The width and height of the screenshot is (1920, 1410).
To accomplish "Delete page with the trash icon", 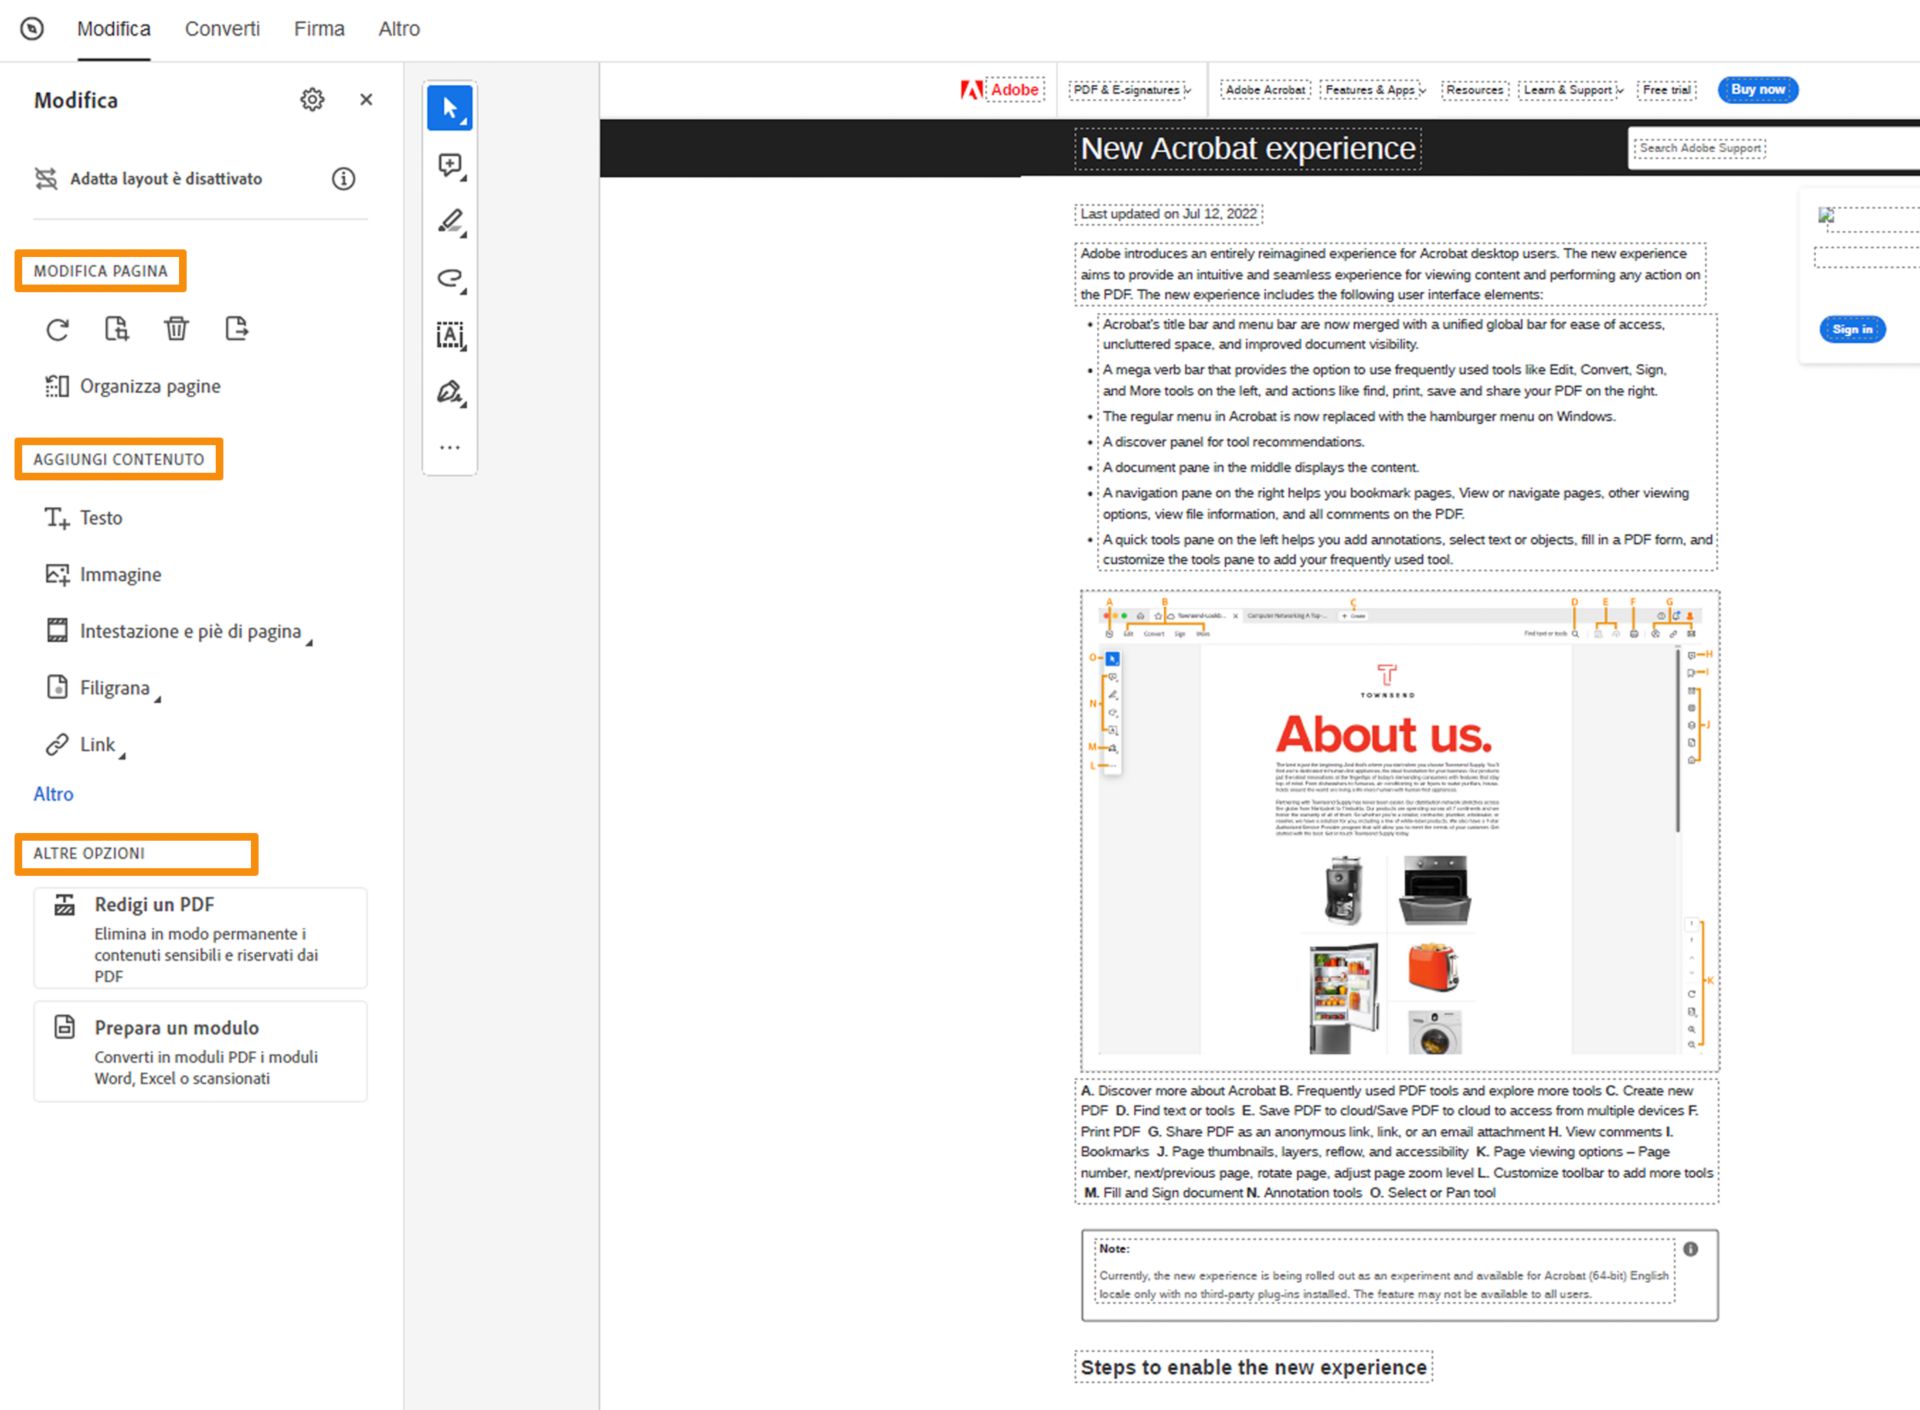I will tap(176, 329).
